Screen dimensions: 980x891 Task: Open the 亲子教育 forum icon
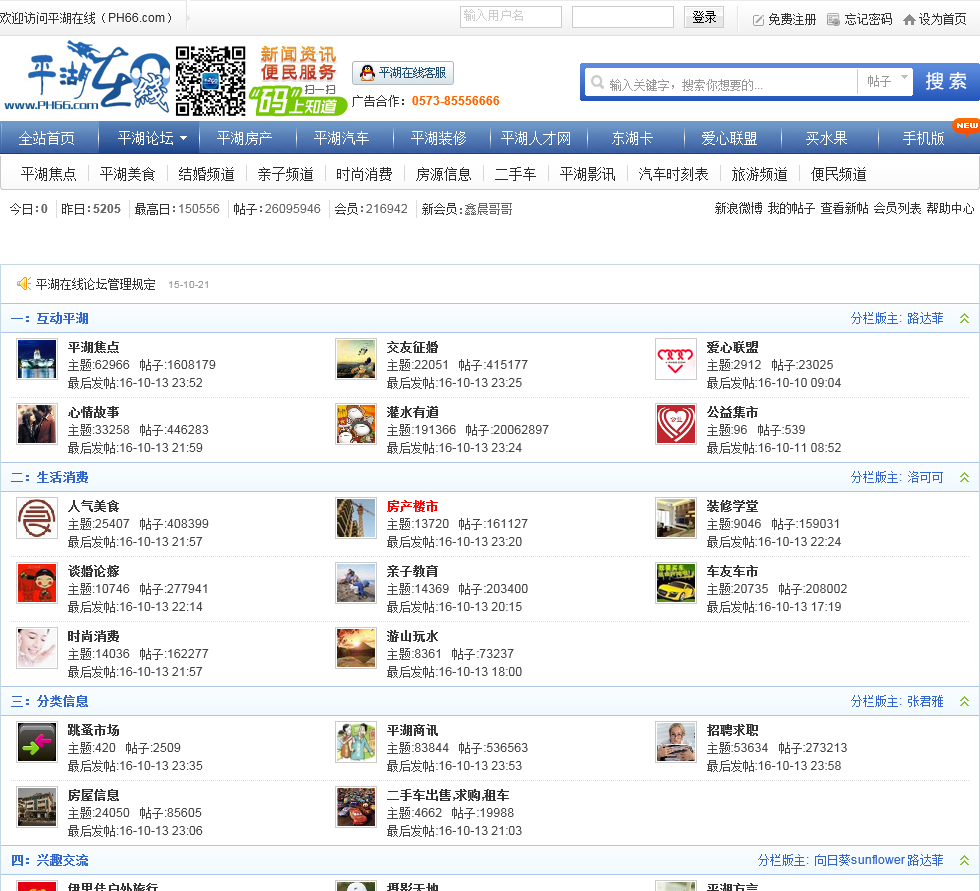[x=356, y=583]
